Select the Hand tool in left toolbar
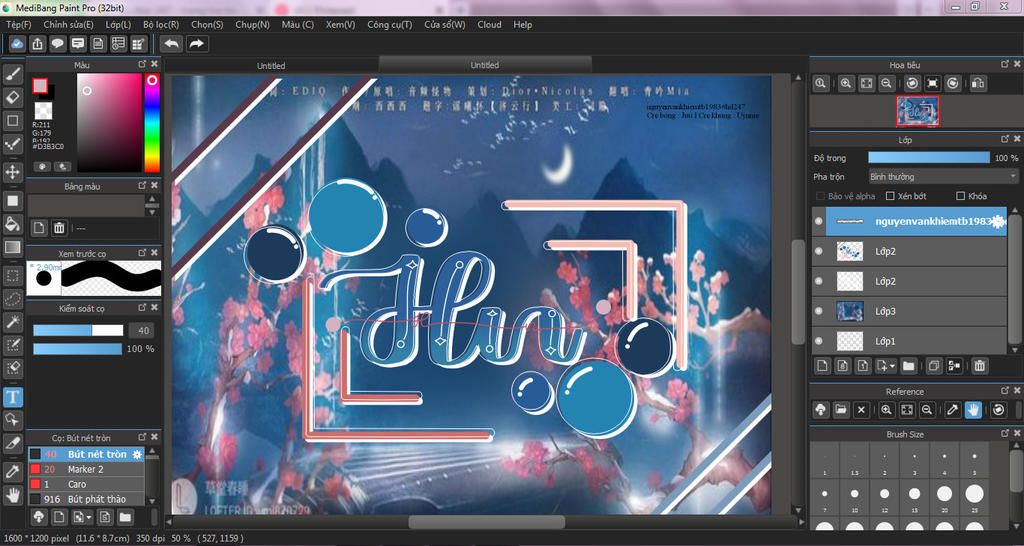Screen dimensions: 1024x546 pos(13,495)
